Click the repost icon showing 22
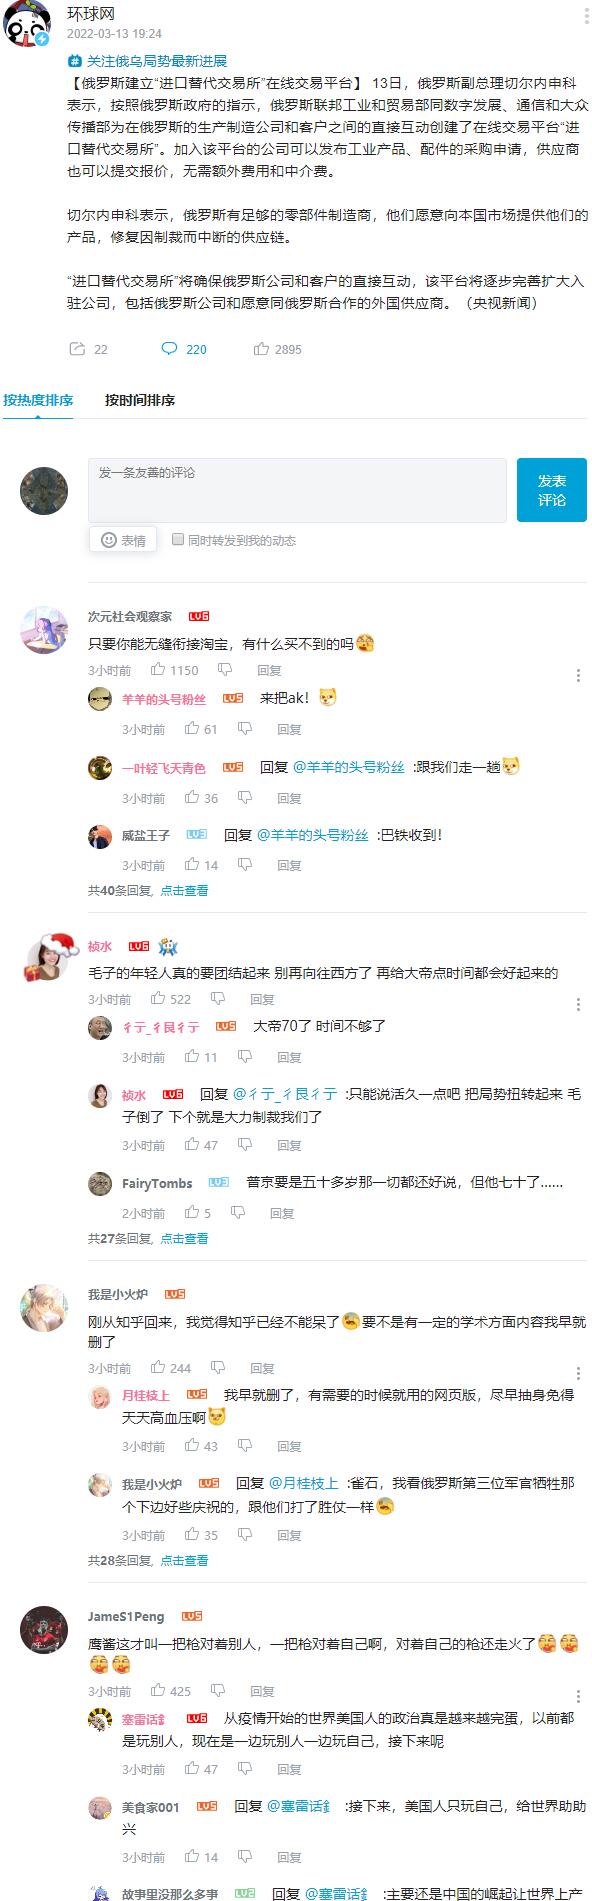 (76, 349)
